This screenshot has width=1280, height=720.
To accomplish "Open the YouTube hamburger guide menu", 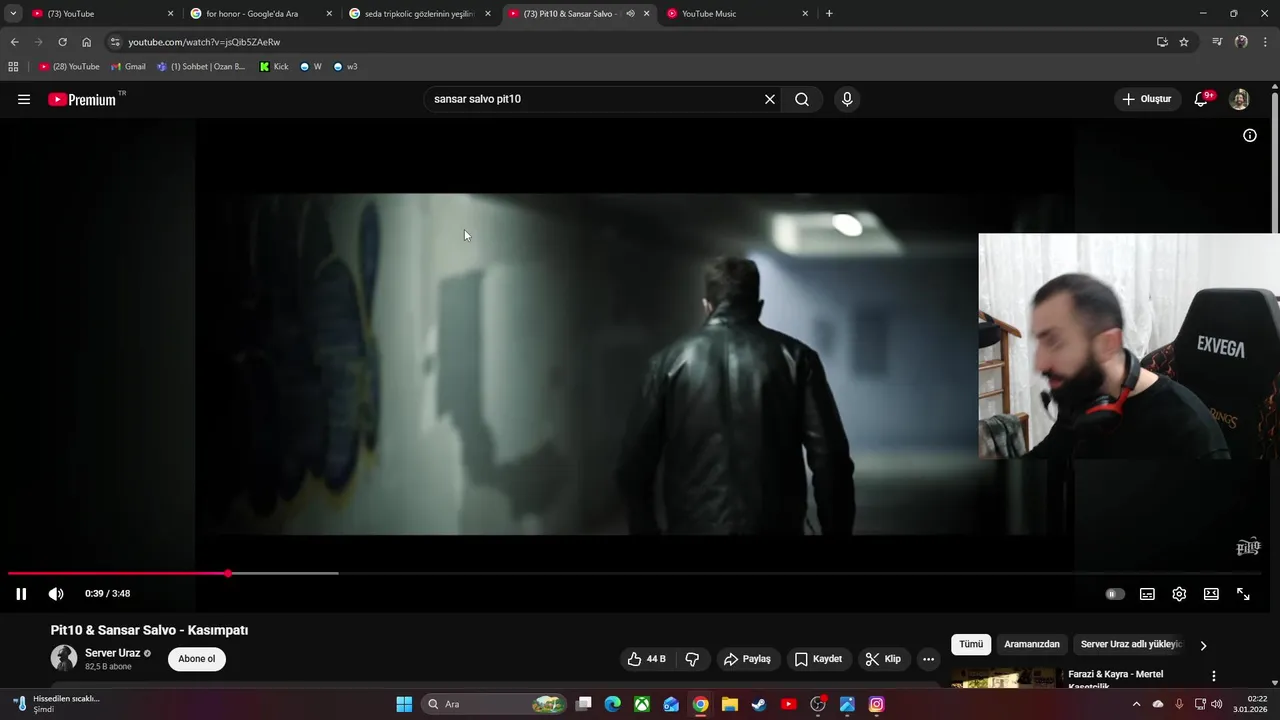I will click(24, 99).
